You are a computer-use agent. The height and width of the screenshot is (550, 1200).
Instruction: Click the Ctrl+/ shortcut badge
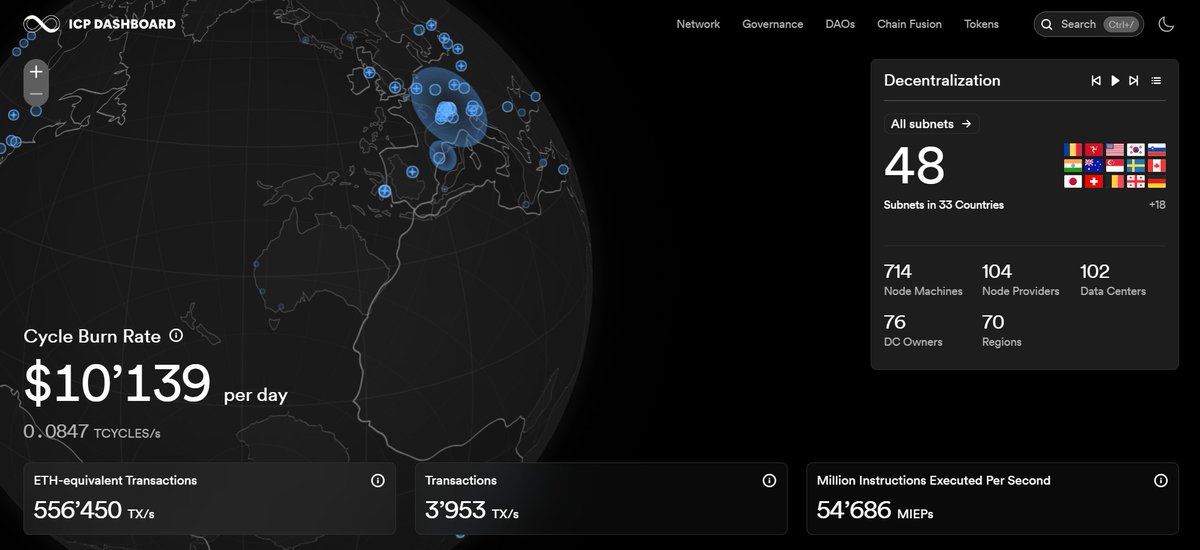pos(1123,24)
